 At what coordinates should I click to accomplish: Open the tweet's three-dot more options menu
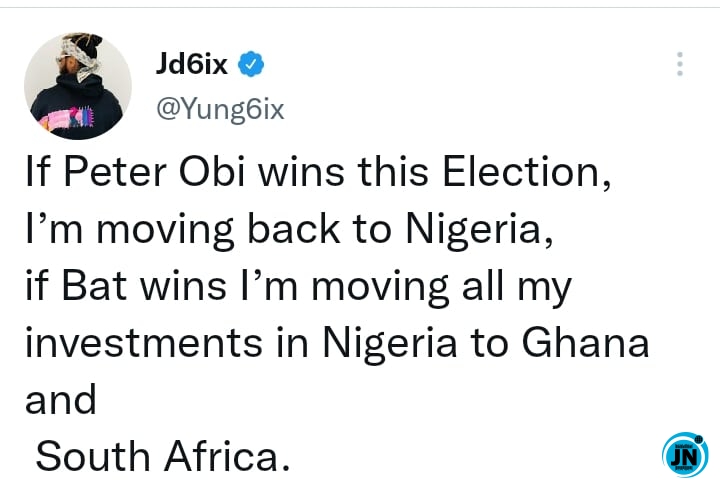680,64
